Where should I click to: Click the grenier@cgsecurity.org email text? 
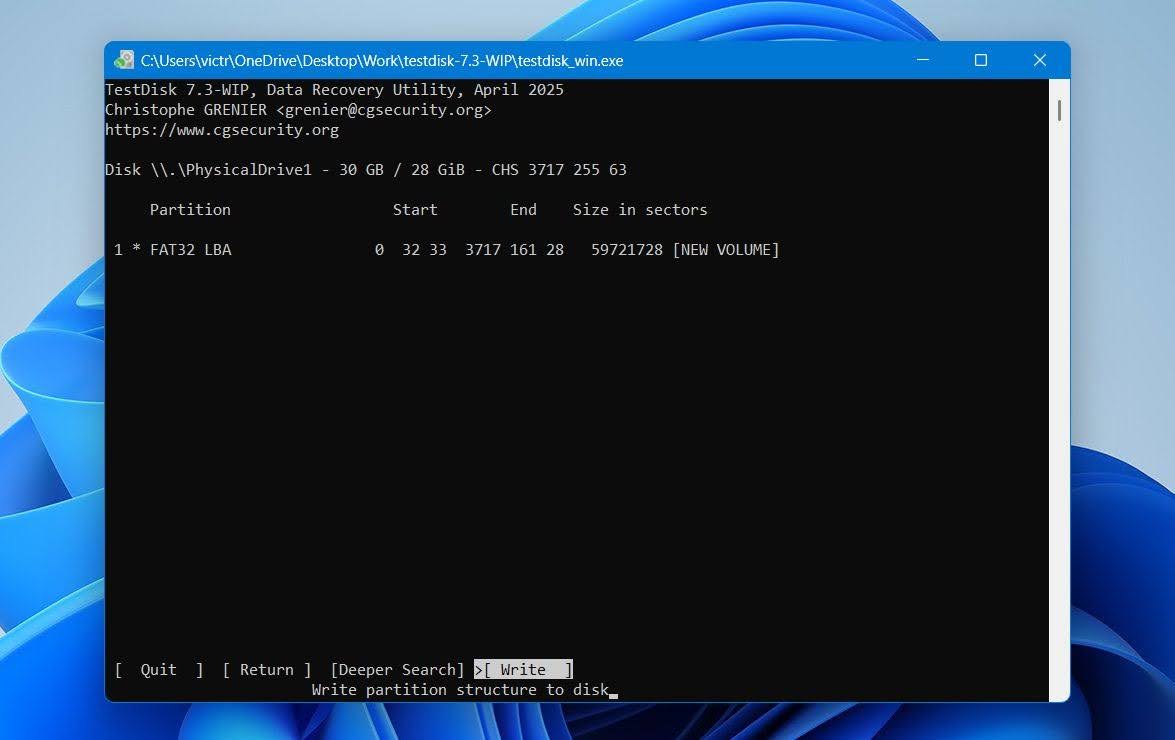coord(384,110)
